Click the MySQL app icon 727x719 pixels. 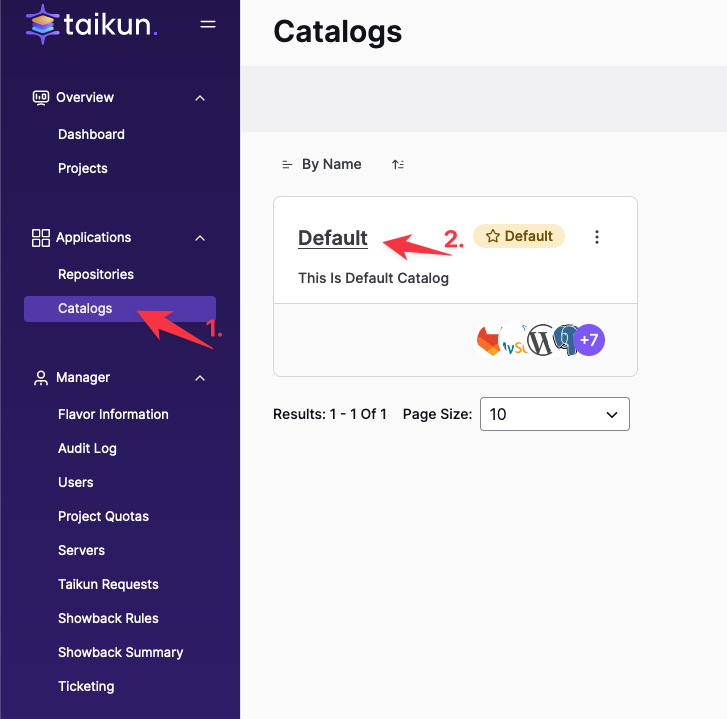(x=515, y=342)
